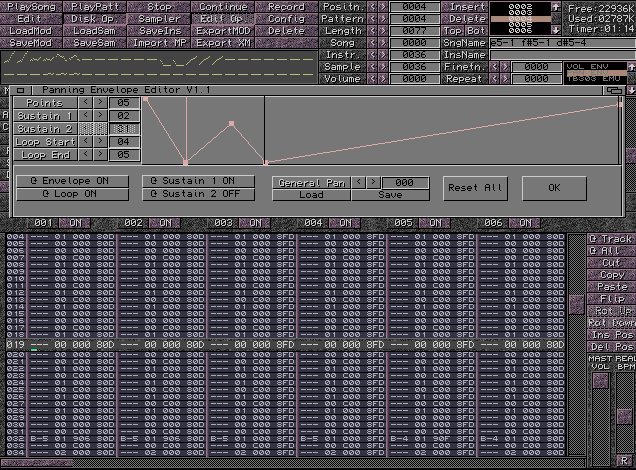Click the LoadSam button

coord(95,31)
